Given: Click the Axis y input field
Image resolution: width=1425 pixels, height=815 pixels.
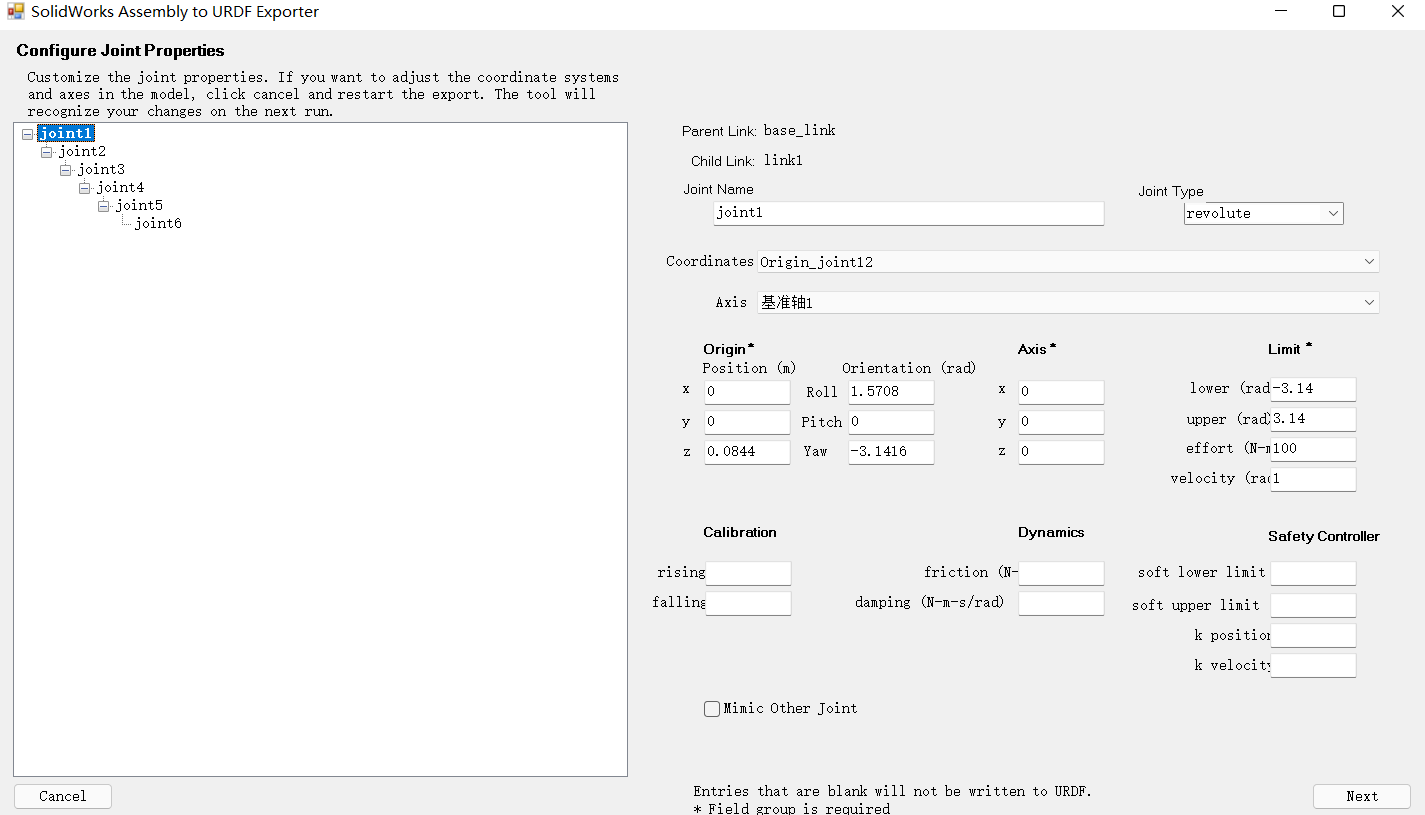Looking at the screenshot, I should (x=1061, y=422).
